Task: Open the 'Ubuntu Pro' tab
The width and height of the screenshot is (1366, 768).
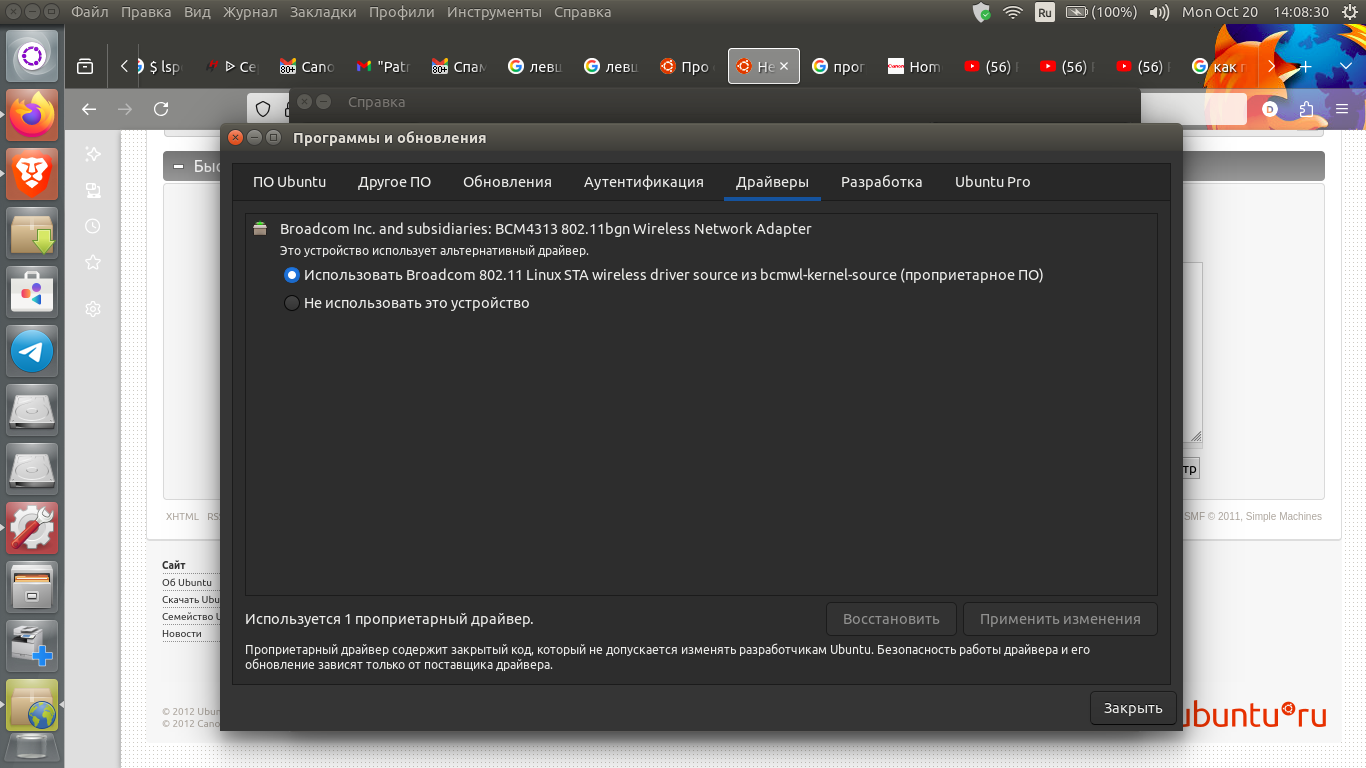Action: pos(992,182)
